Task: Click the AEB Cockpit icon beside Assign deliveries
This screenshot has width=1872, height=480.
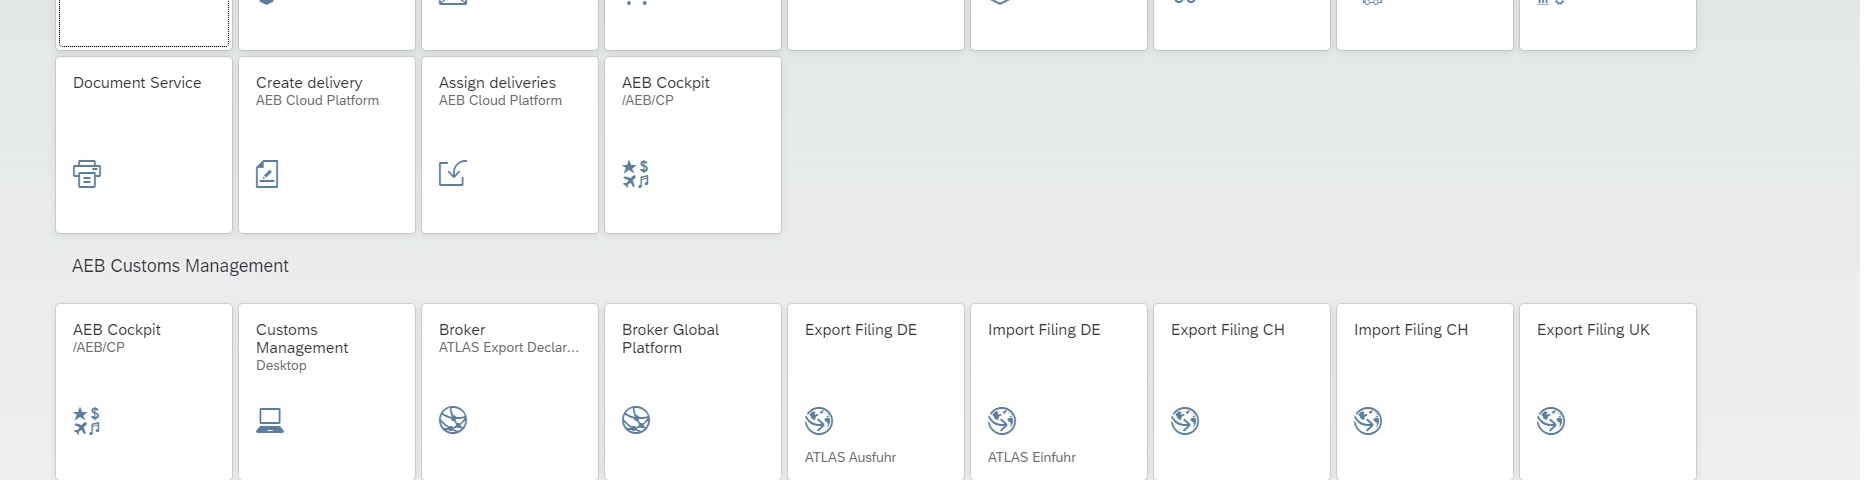Action: coord(635,174)
